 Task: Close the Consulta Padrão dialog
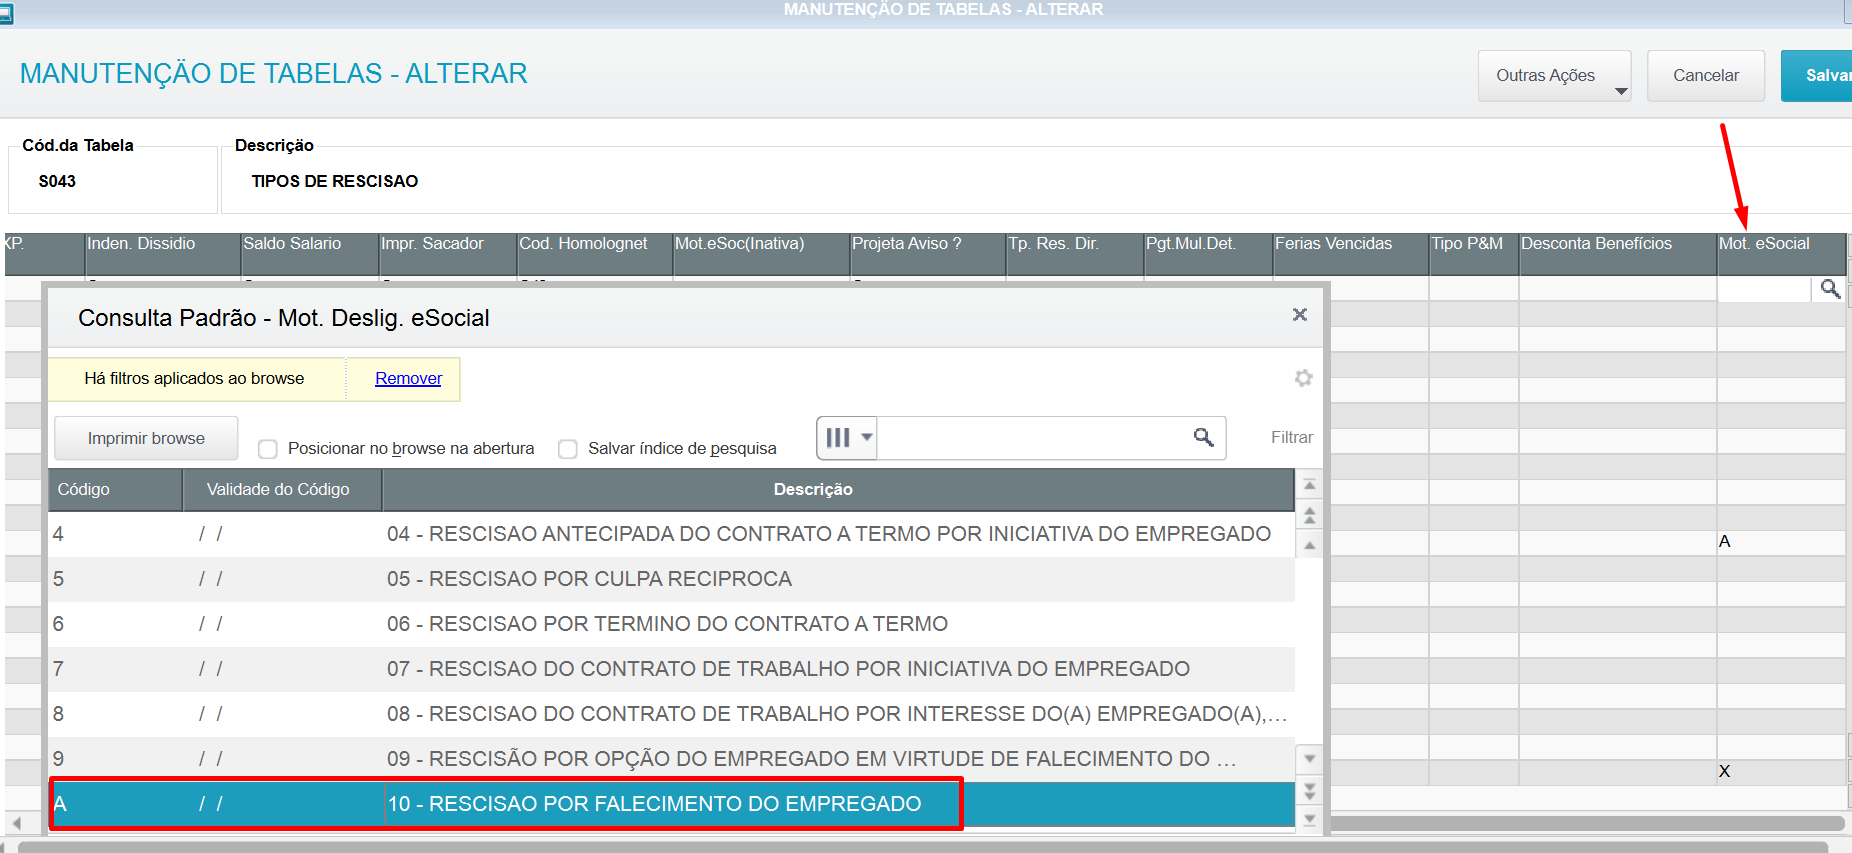(1299, 315)
